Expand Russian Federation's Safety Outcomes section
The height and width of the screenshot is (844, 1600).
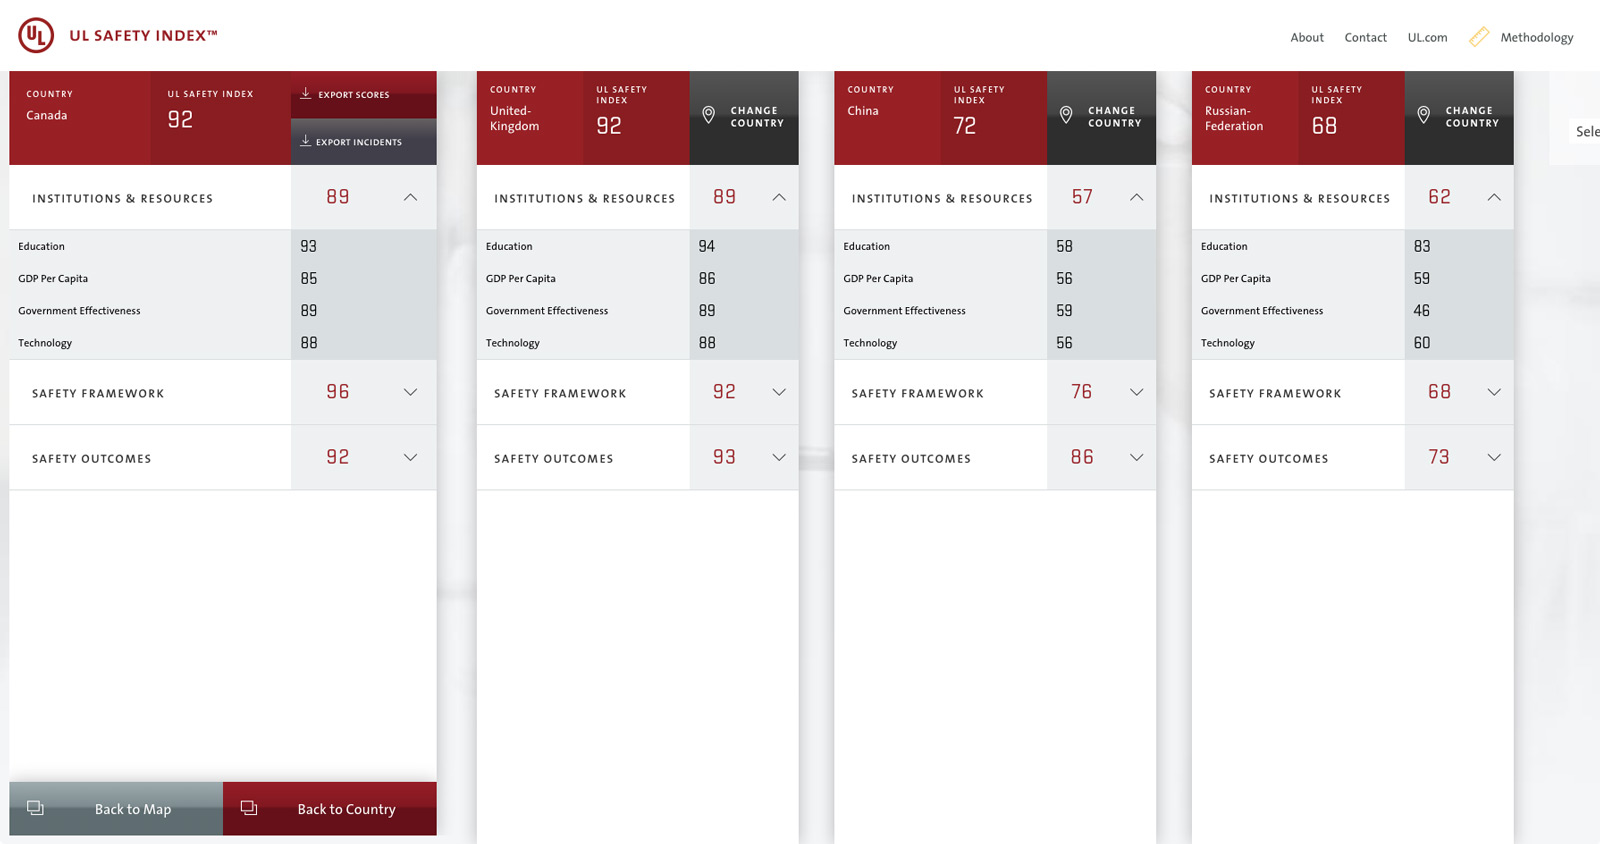(1493, 458)
